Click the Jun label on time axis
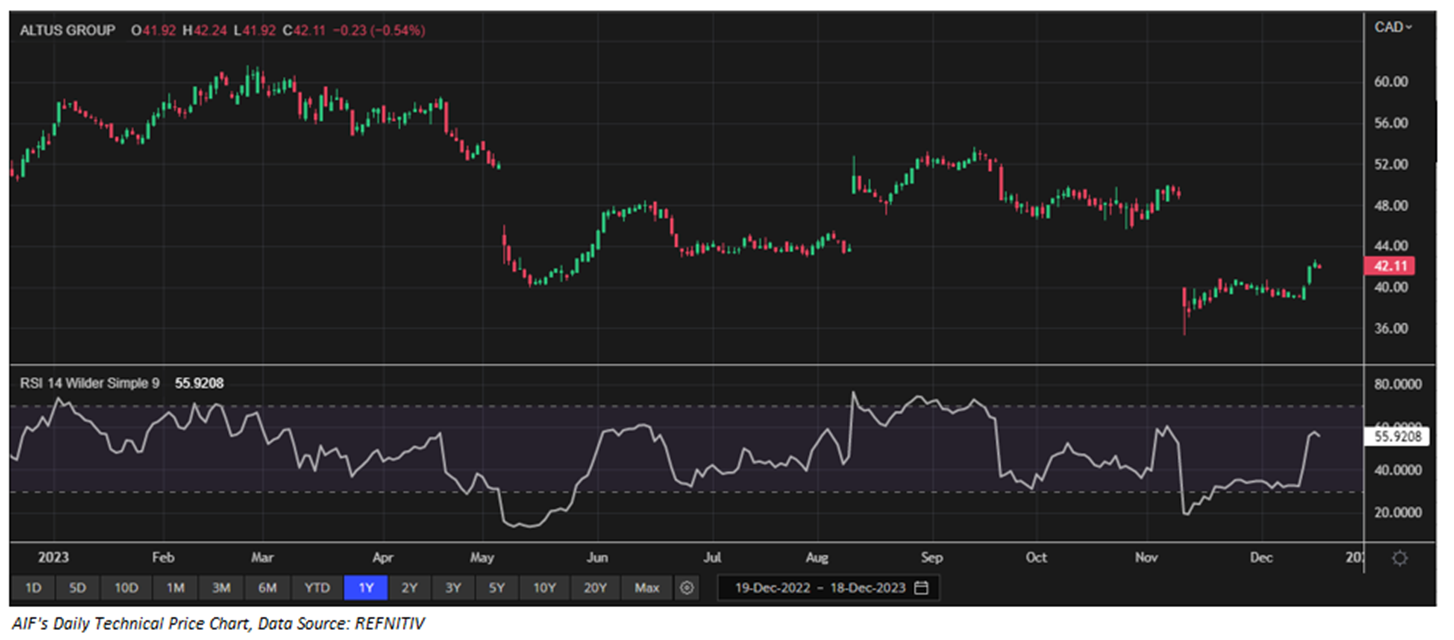The width and height of the screenshot is (1454, 640). pos(597,557)
